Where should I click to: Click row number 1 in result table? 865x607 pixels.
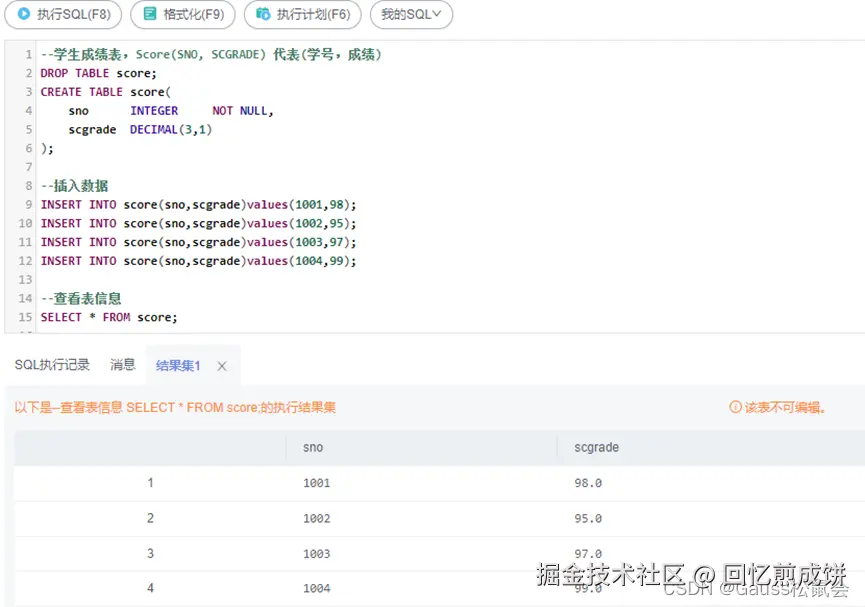(150, 483)
